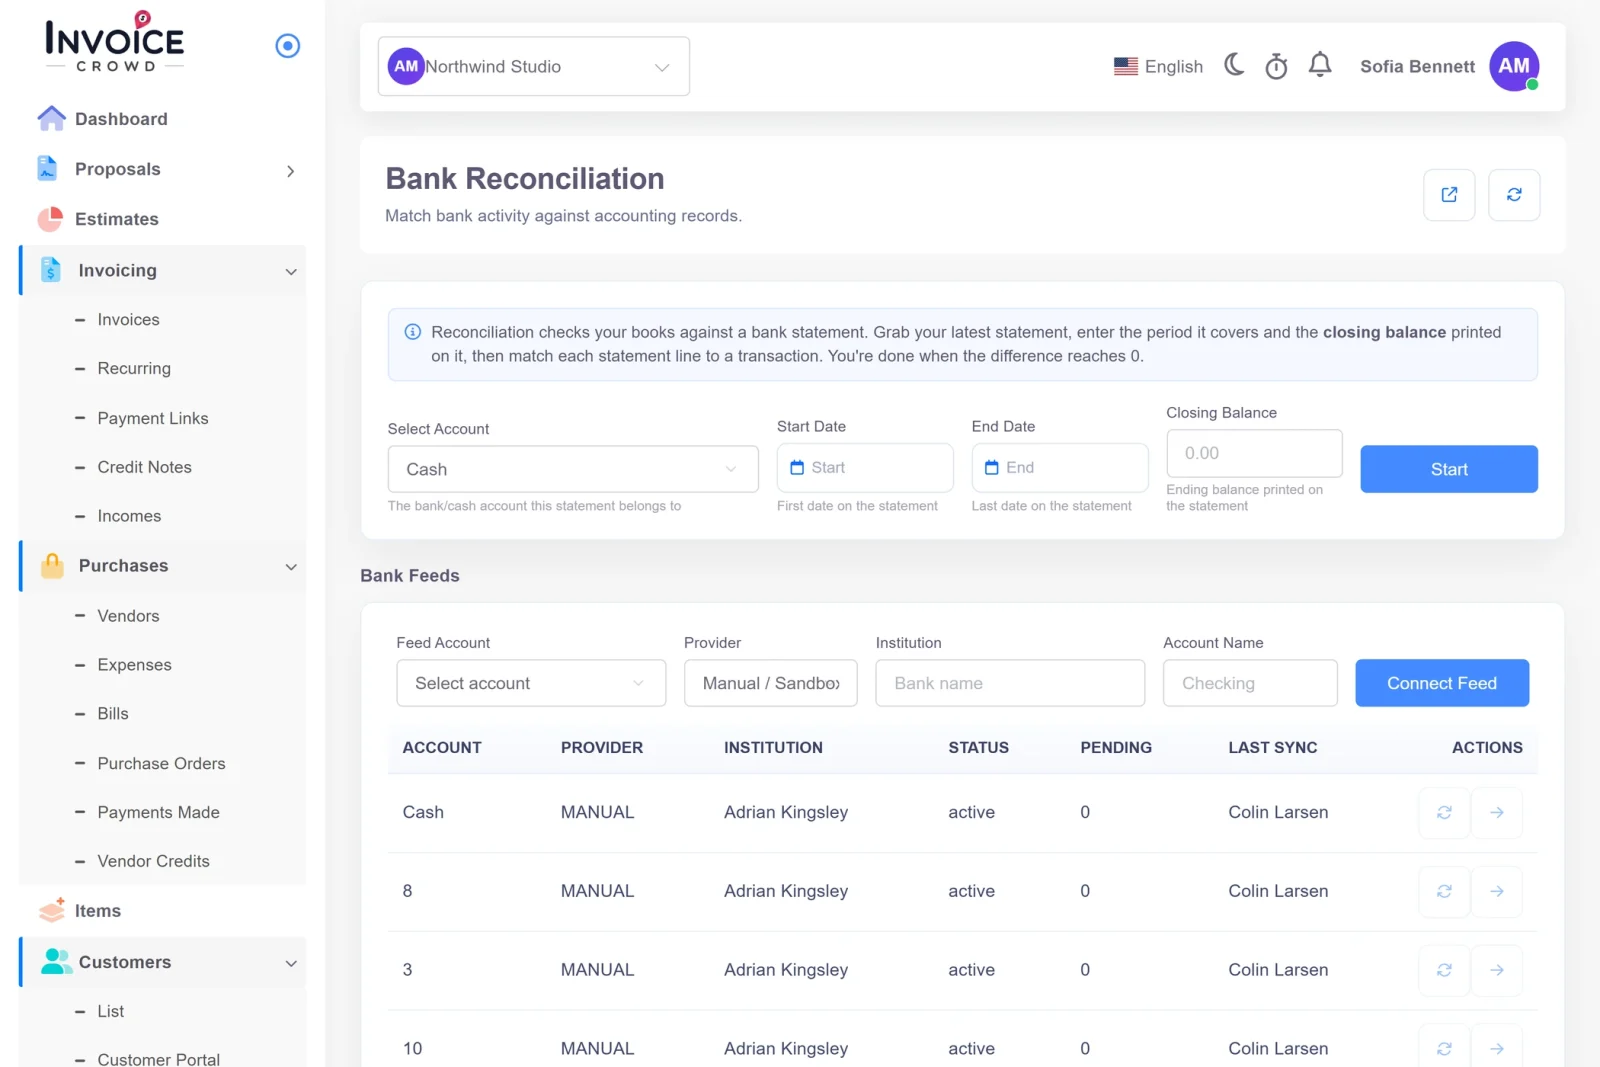Click the Items stack icon
This screenshot has width=1600, height=1067.
tap(52, 910)
